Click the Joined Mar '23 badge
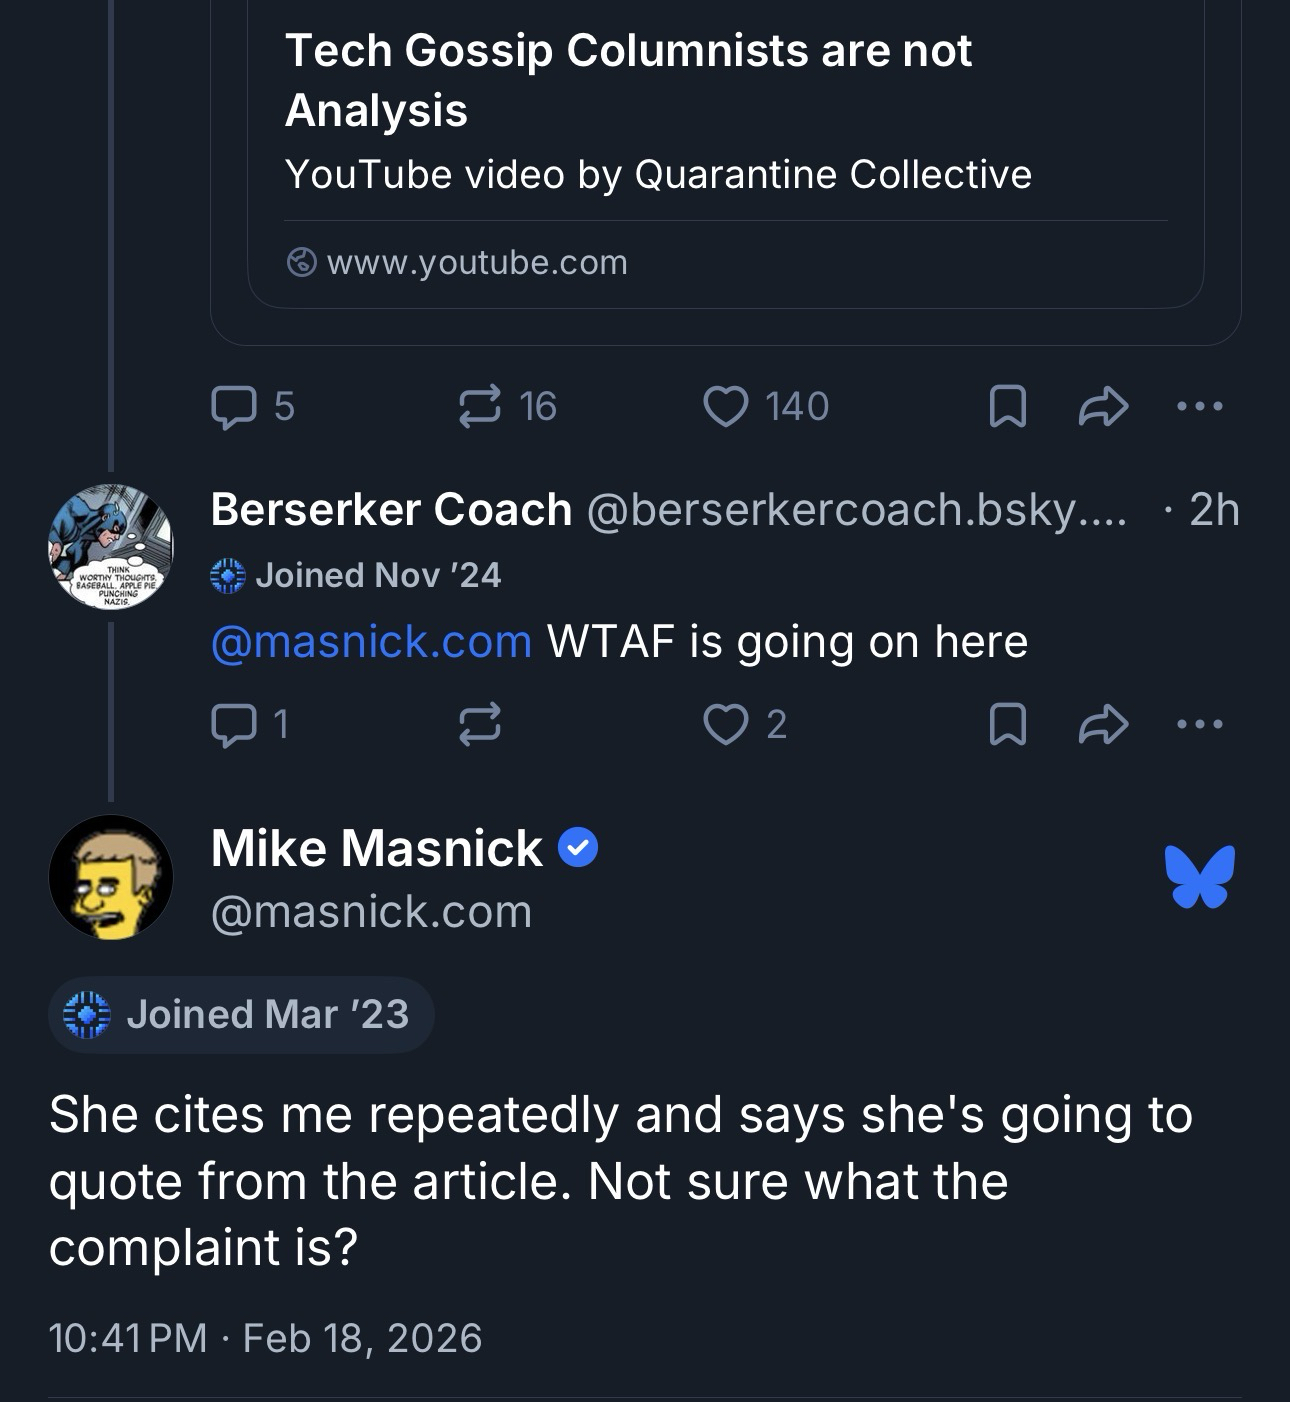Viewport: 1290px width, 1402px height. click(x=240, y=1014)
